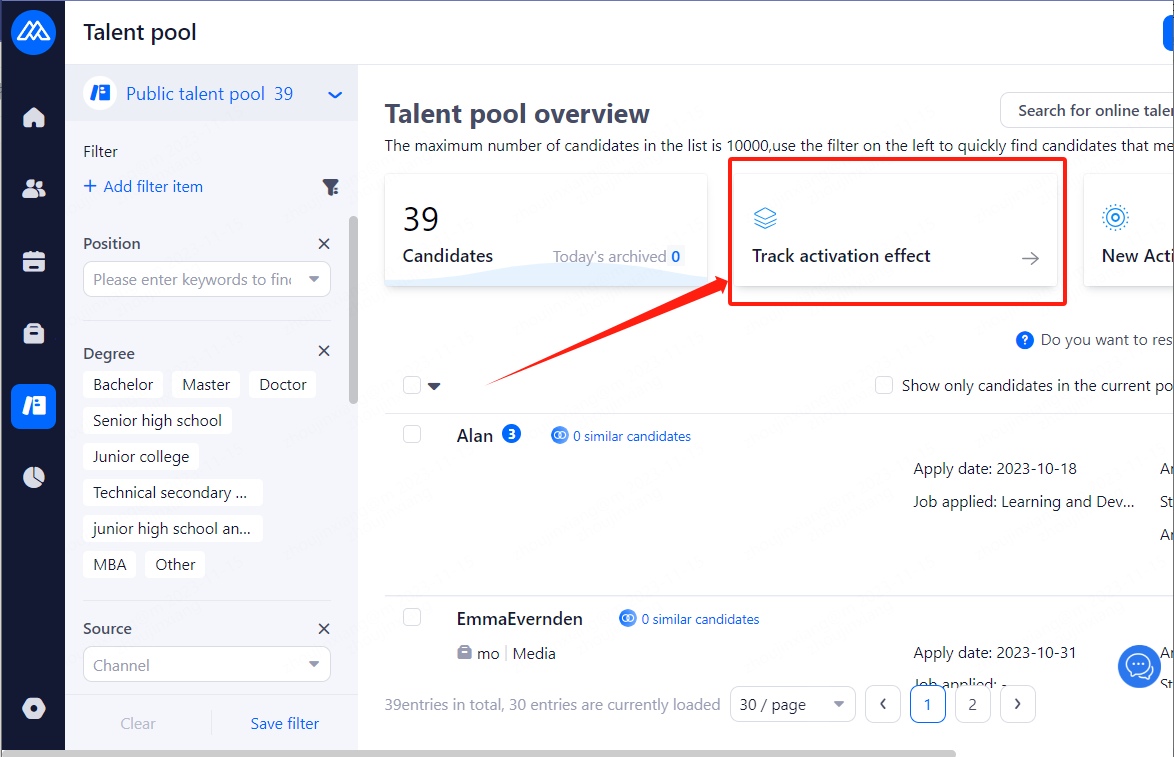Open the Home icon in sidebar
Image resolution: width=1174 pixels, height=757 pixels.
pos(34,118)
